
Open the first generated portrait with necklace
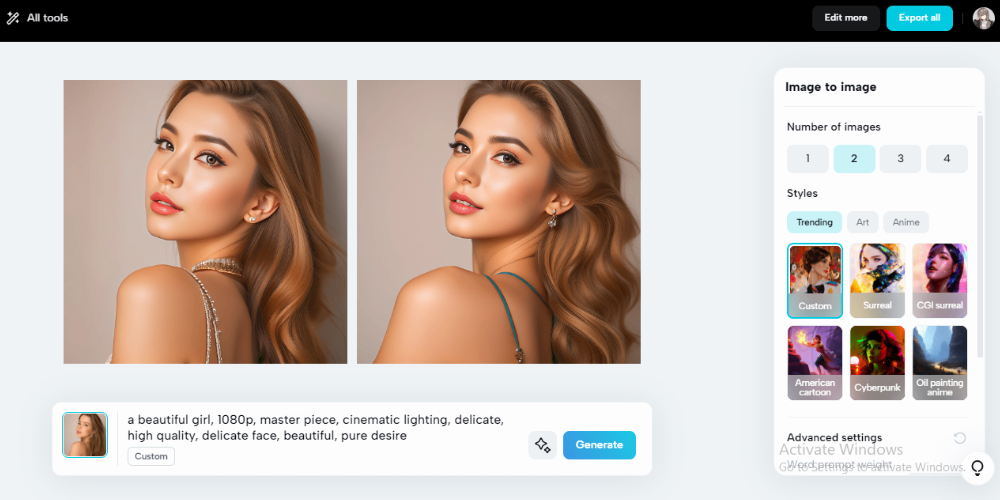coord(205,222)
